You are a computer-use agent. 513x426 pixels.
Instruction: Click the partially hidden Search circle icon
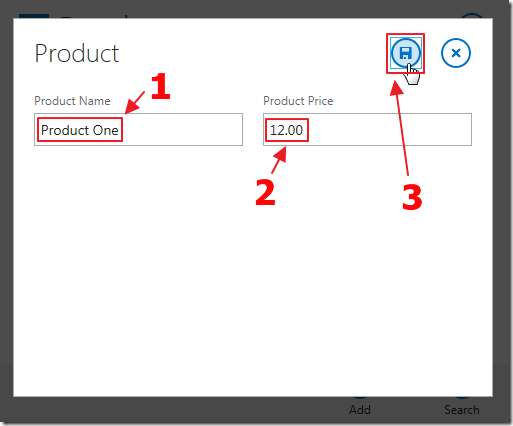tap(462, 397)
